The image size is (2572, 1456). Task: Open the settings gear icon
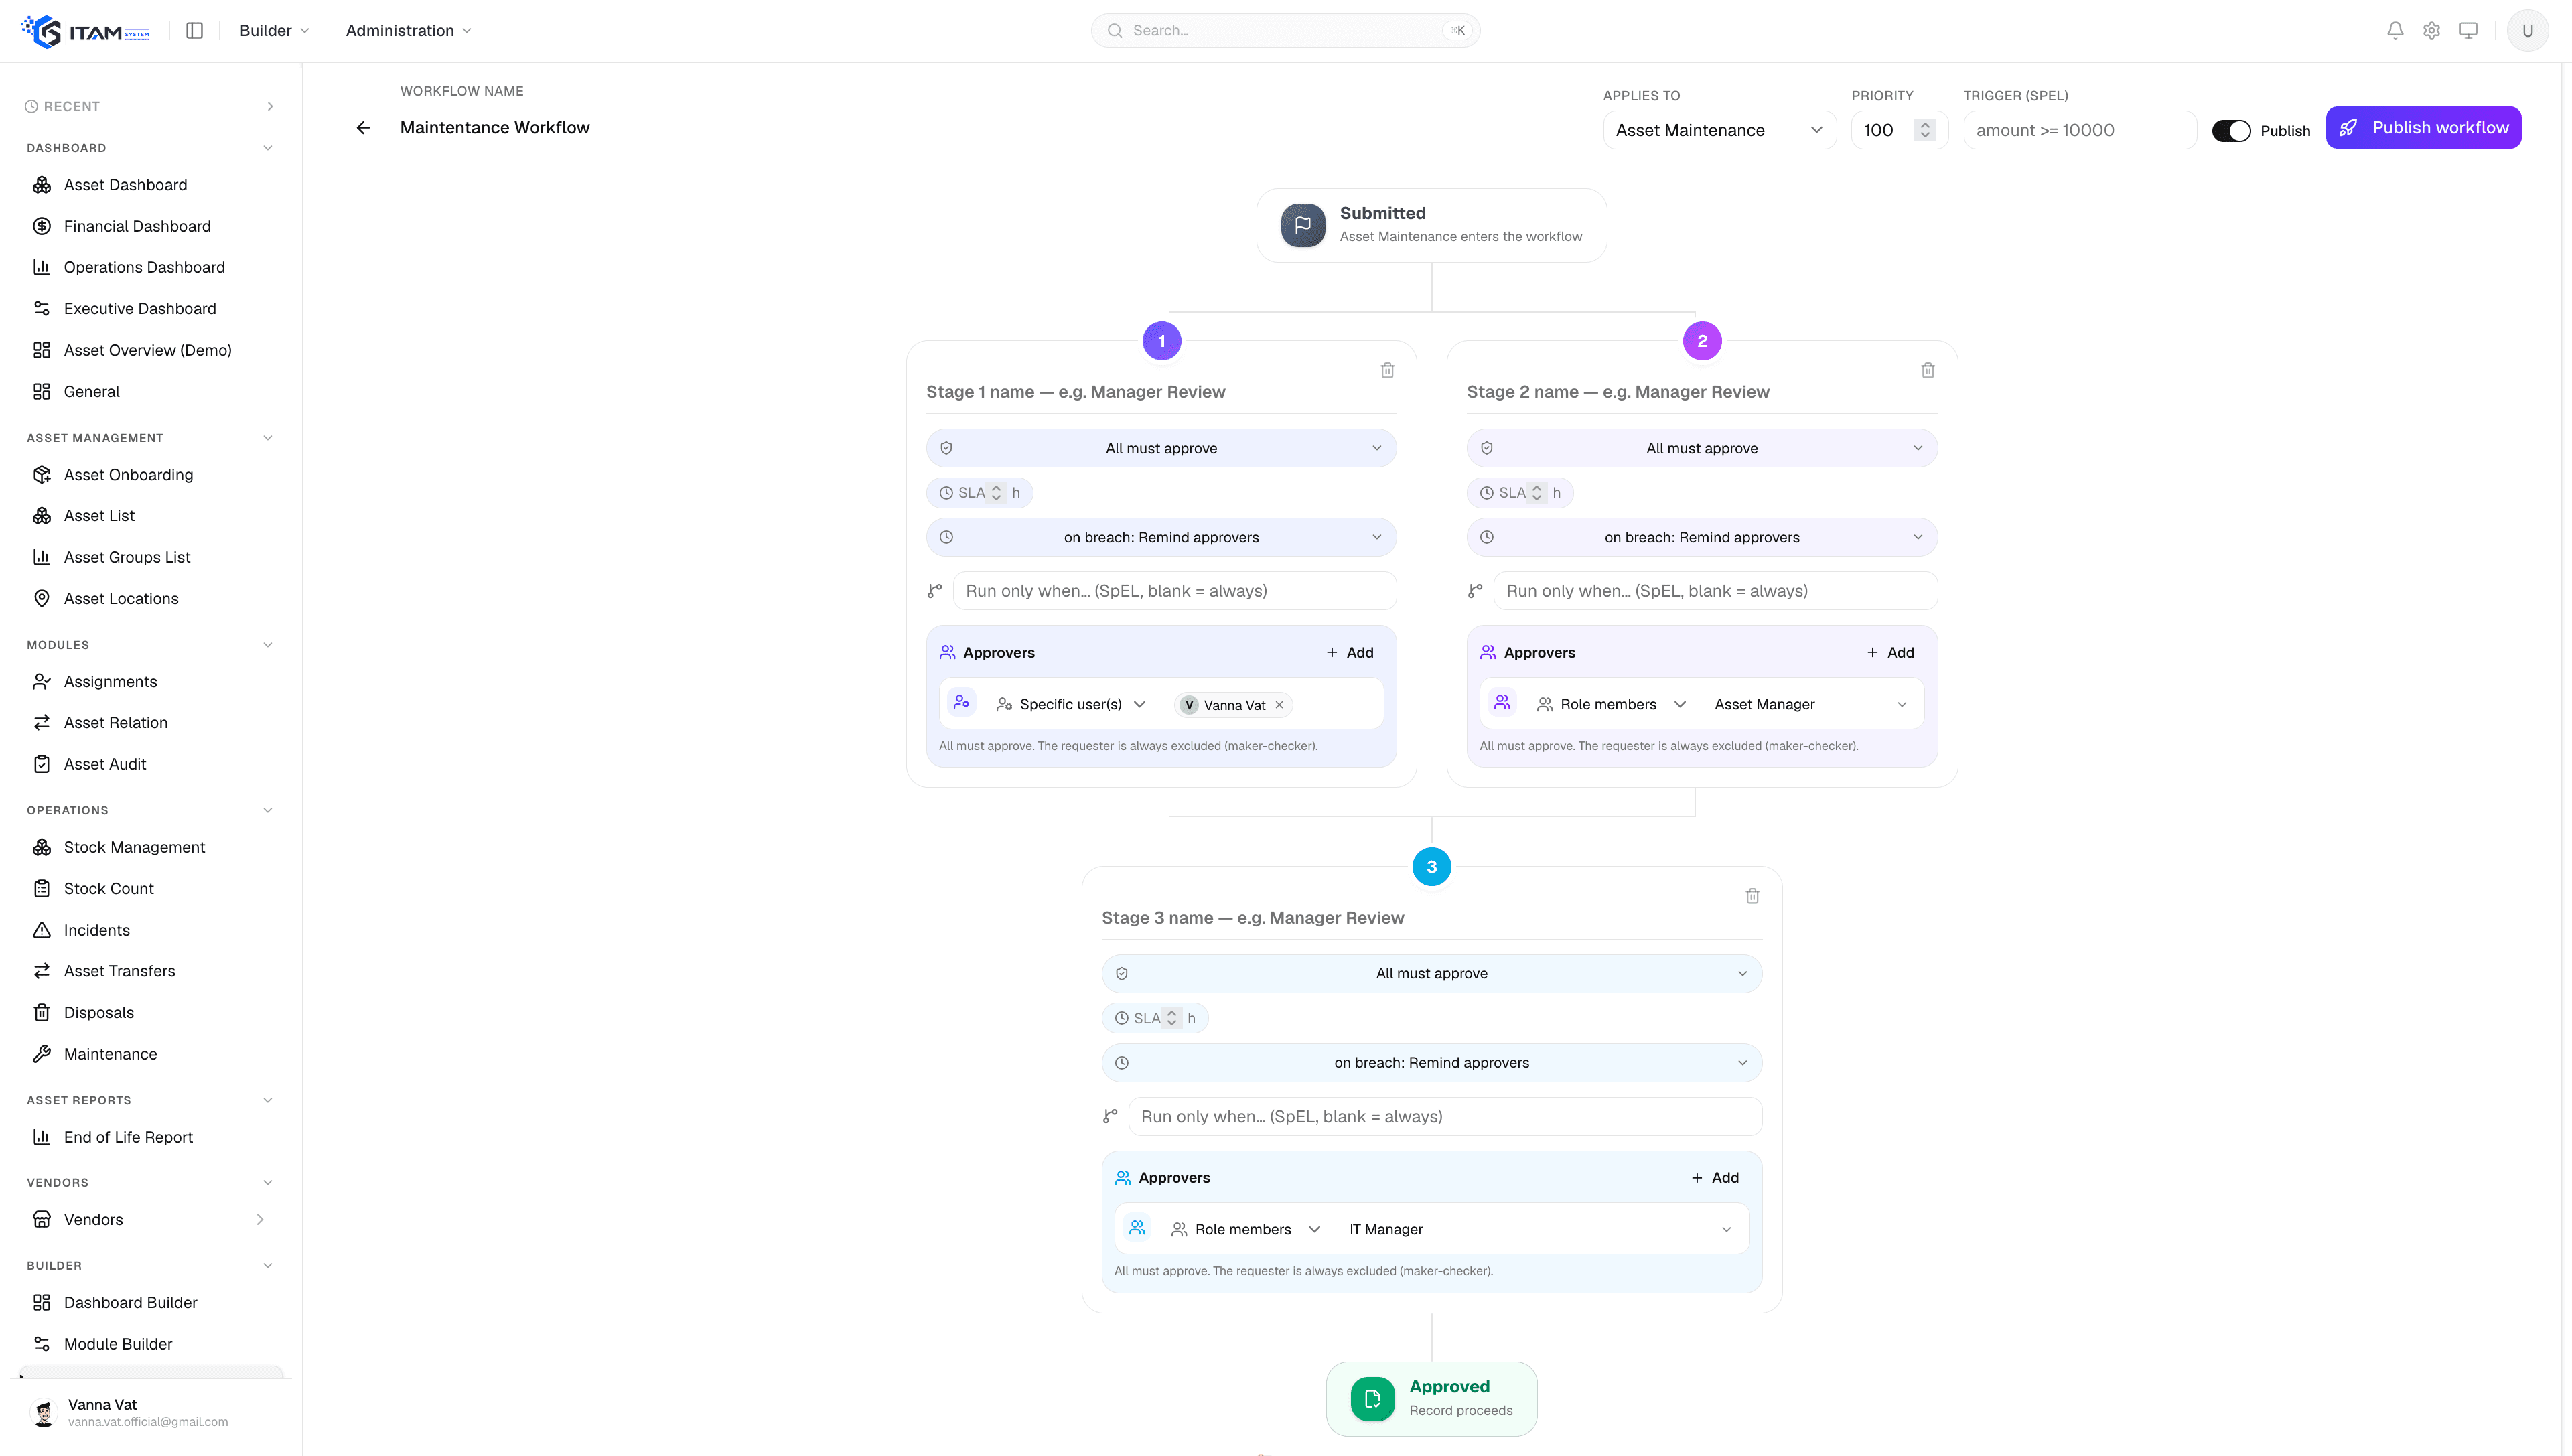click(2431, 31)
